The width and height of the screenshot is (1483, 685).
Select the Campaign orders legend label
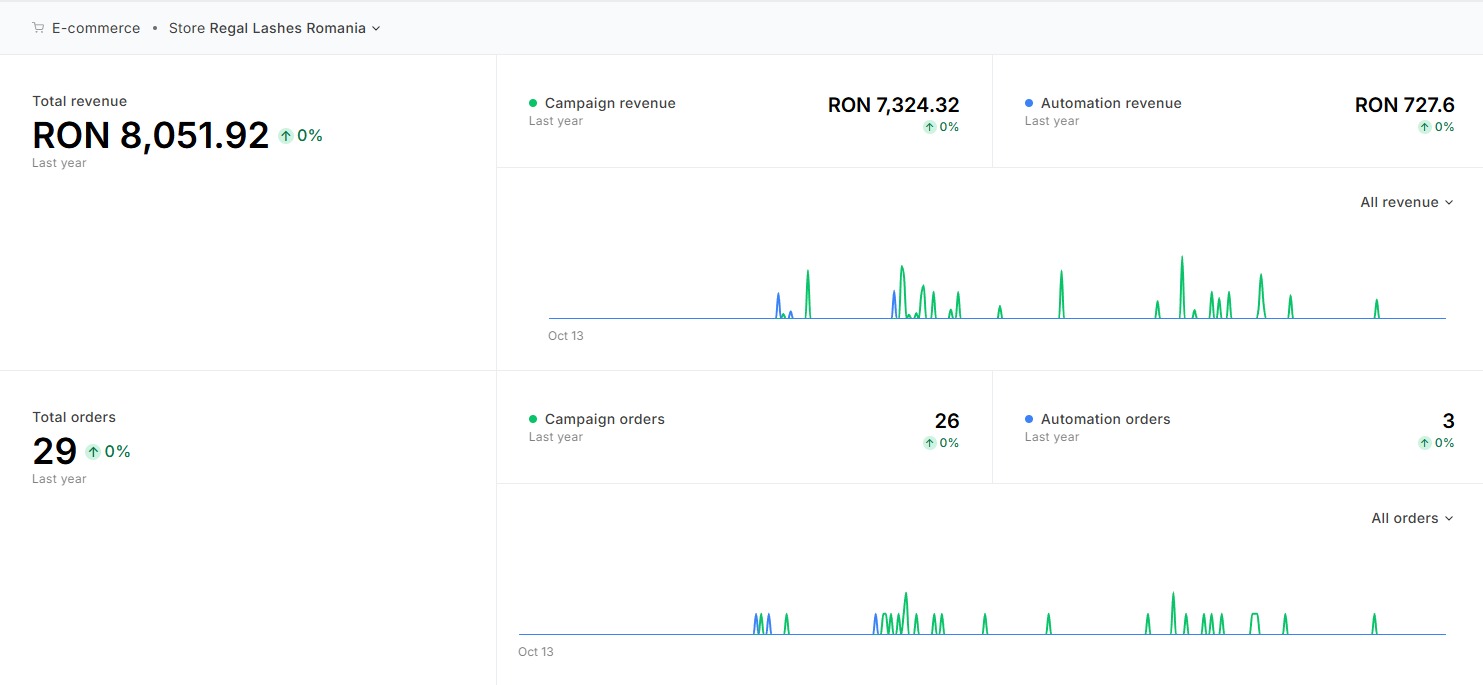(x=604, y=419)
